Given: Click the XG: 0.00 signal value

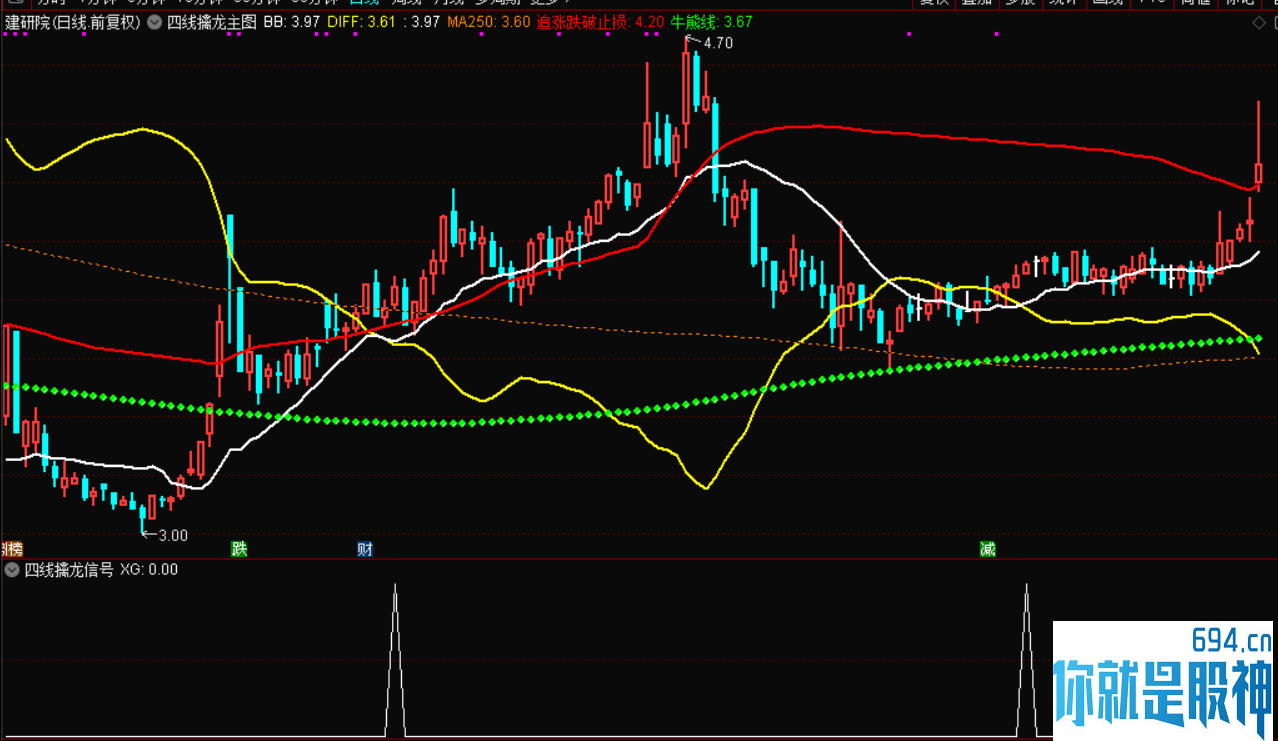Looking at the screenshot, I should 149,570.
